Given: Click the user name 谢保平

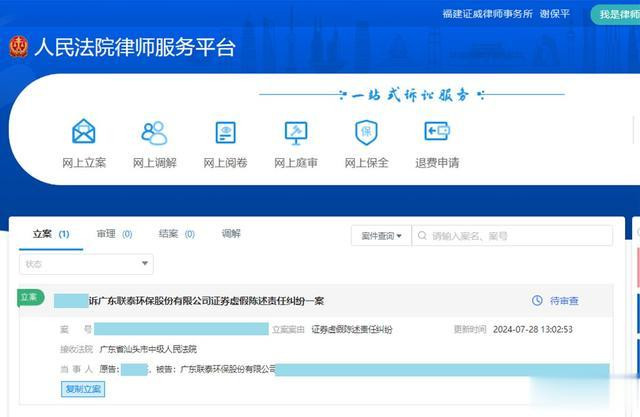Looking at the screenshot, I should coord(554,13).
